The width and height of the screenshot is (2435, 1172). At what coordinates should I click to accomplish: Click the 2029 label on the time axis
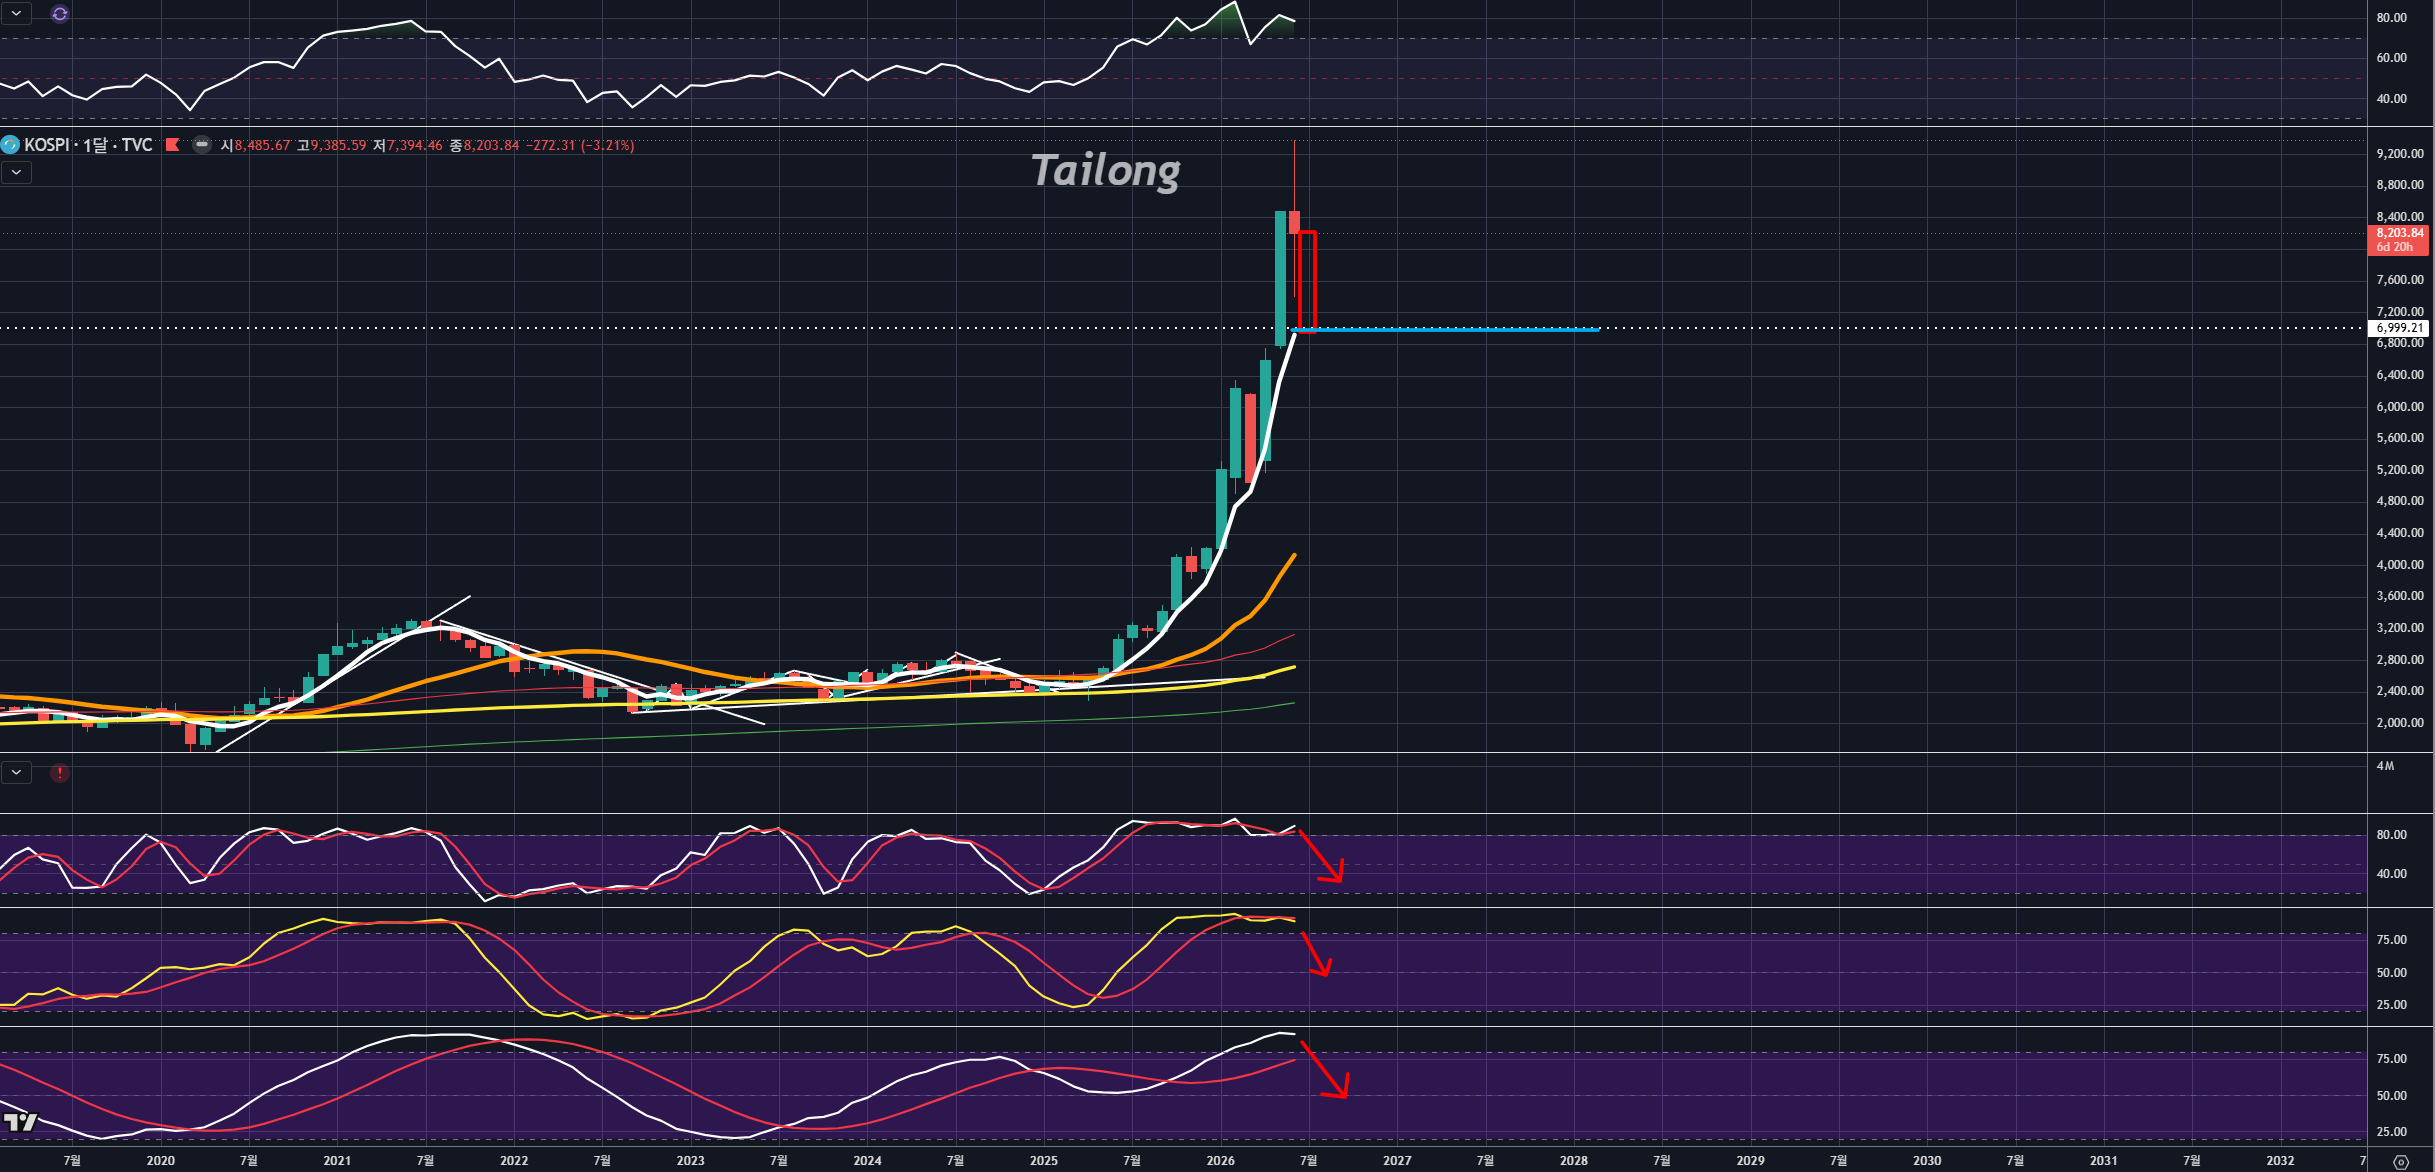[1750, 1161]
